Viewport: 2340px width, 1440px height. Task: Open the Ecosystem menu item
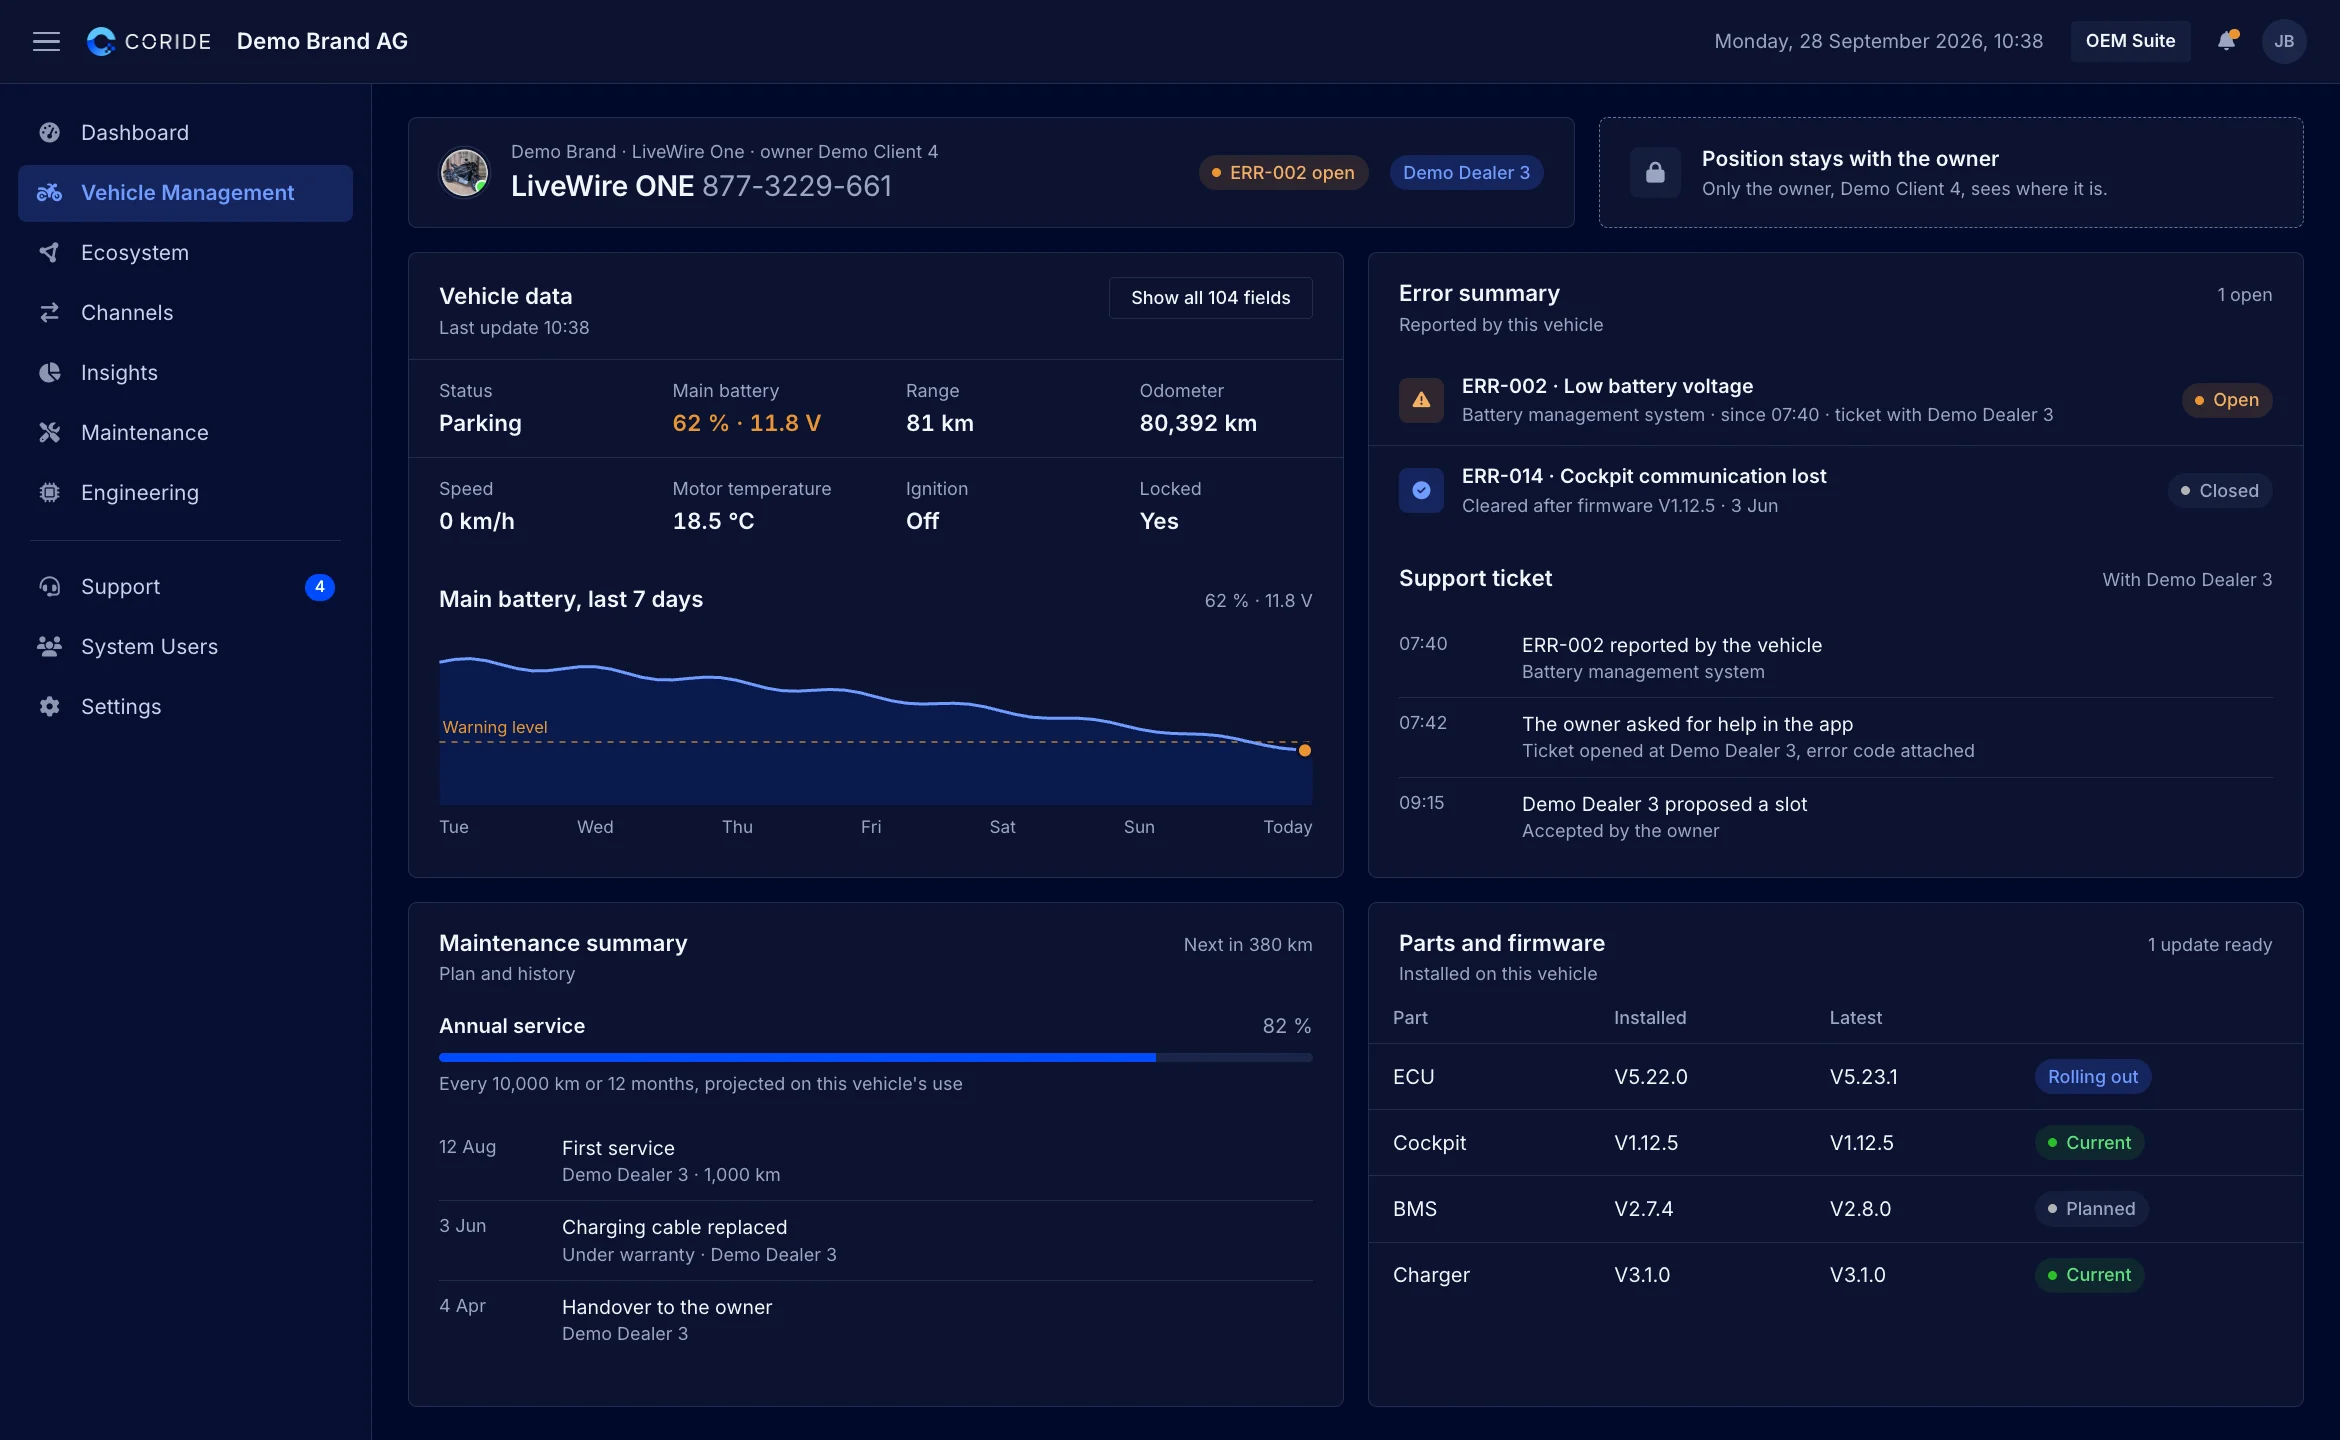click(x=185, y=253)
